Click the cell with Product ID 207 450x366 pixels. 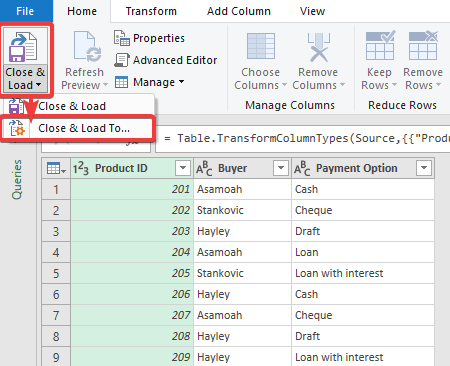132,315
